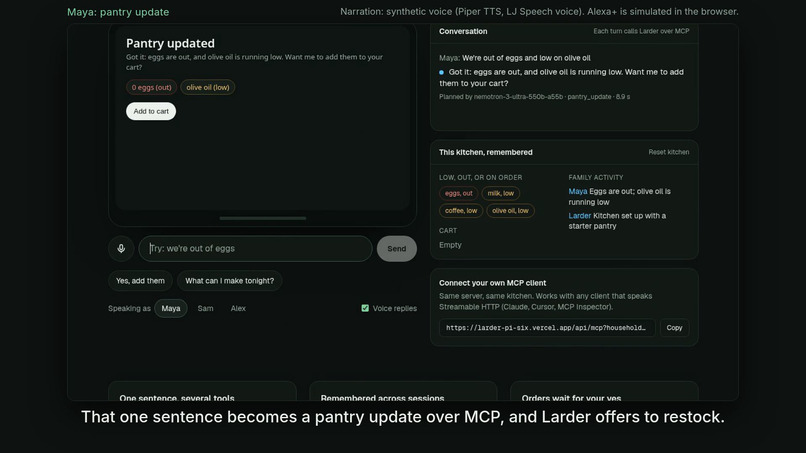Click the cart 'Empty' status text
806x453 pixels.
(450, 245)
